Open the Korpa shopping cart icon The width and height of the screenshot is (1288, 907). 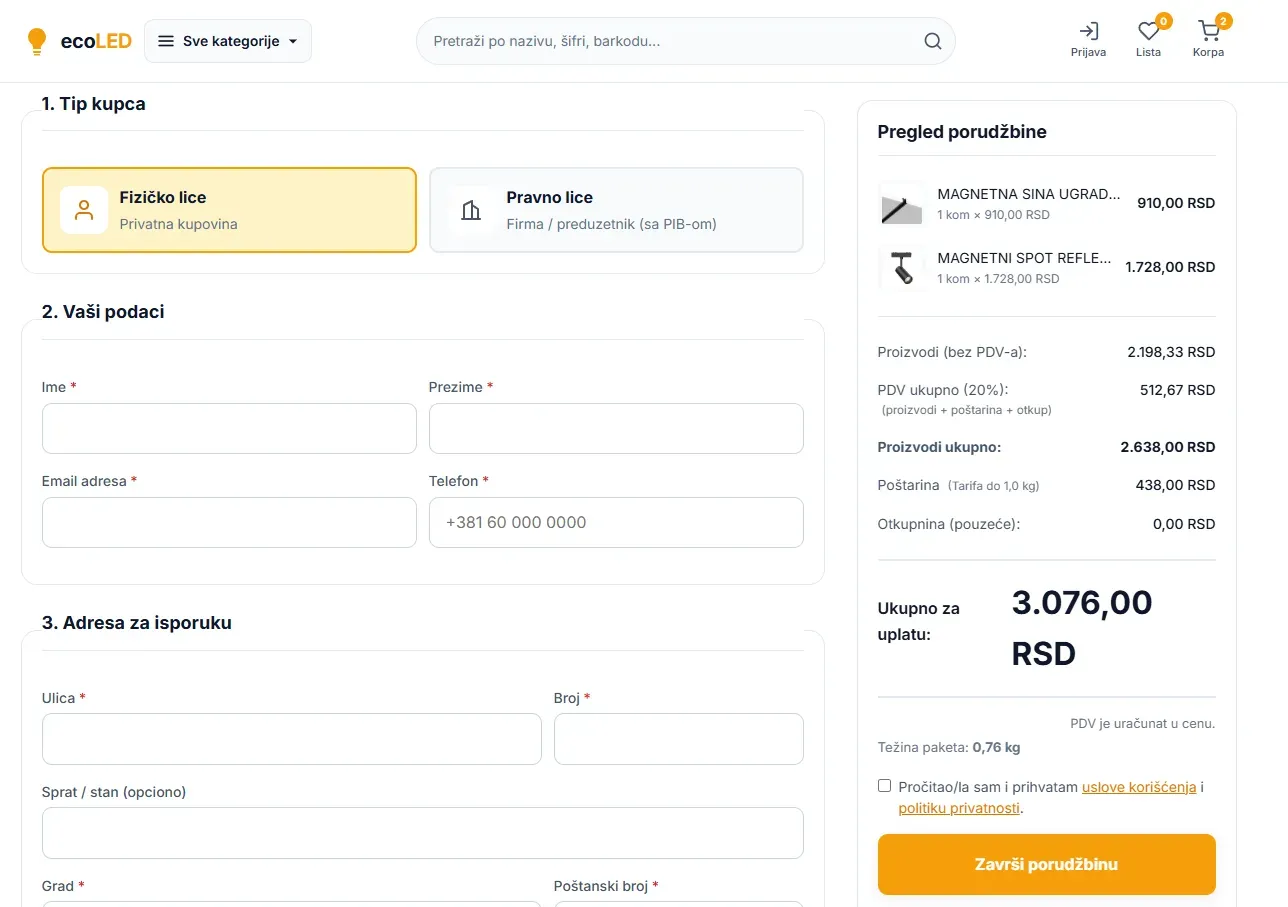click(x=1208, y=39)
